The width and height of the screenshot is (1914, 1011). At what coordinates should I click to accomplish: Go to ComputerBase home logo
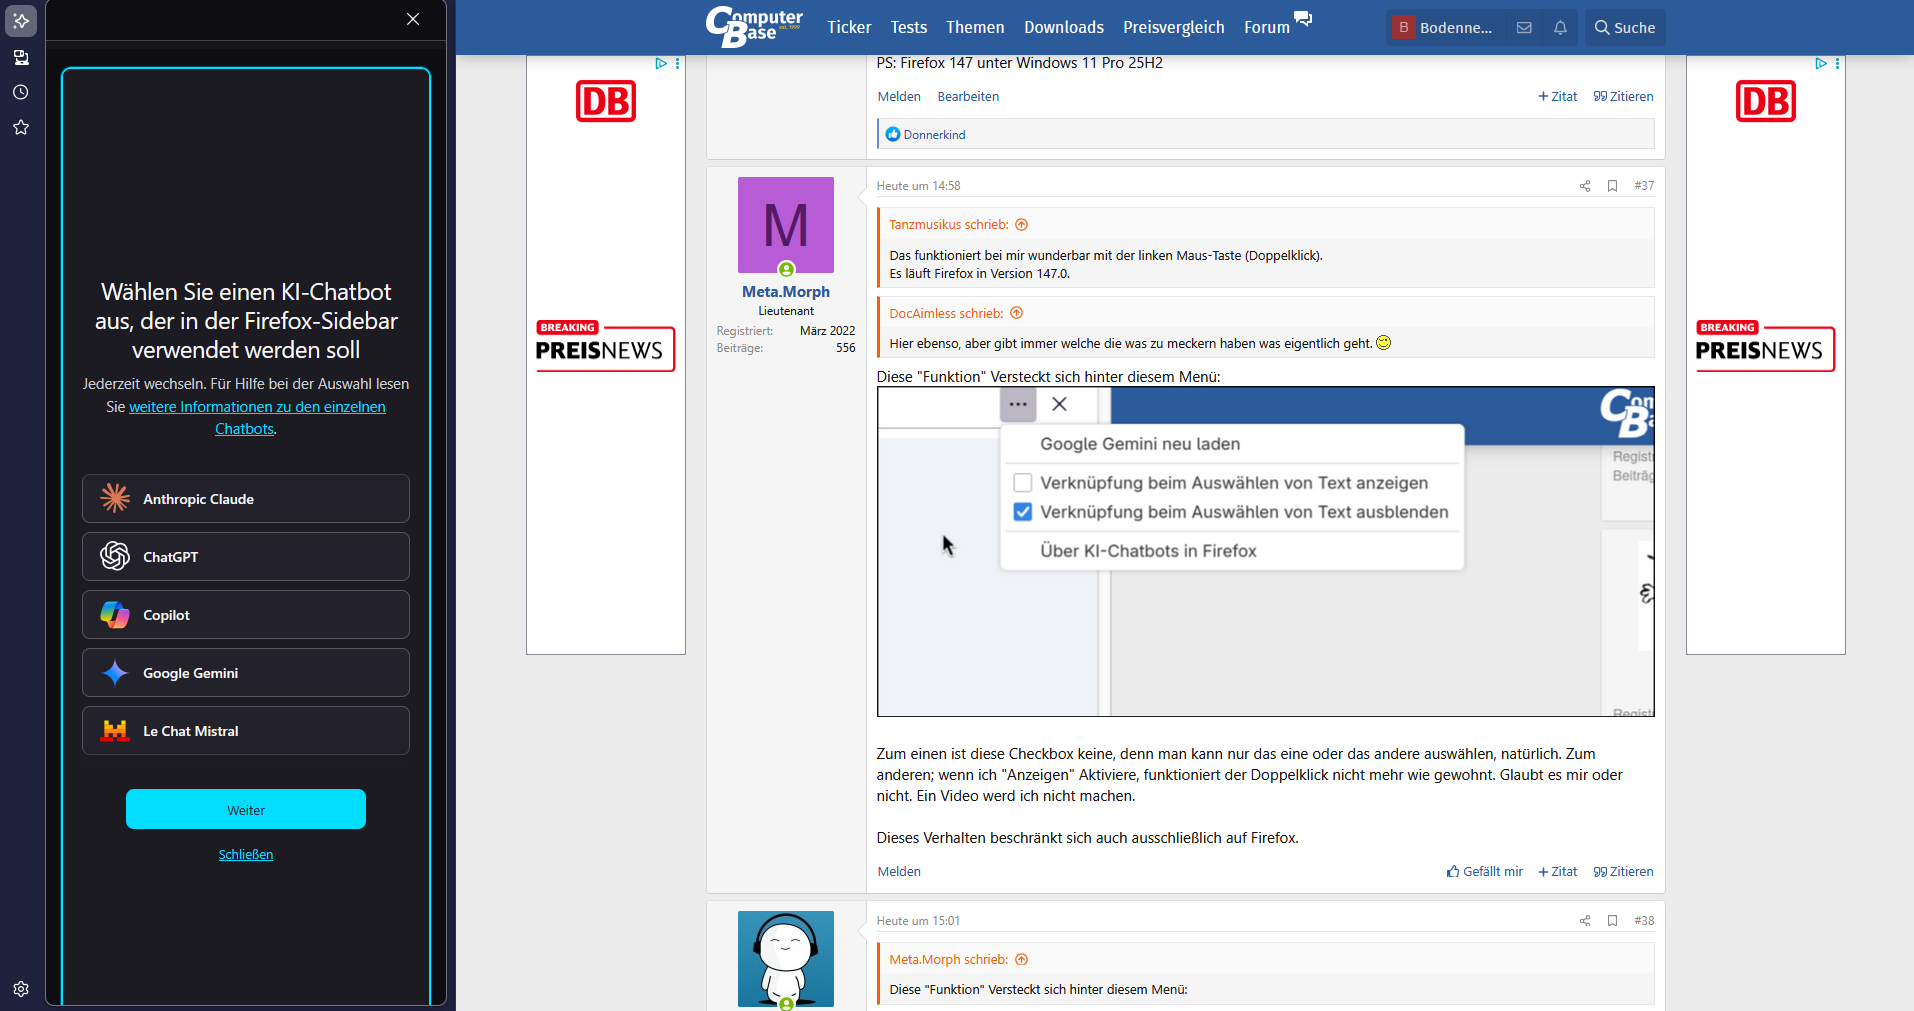754,27
